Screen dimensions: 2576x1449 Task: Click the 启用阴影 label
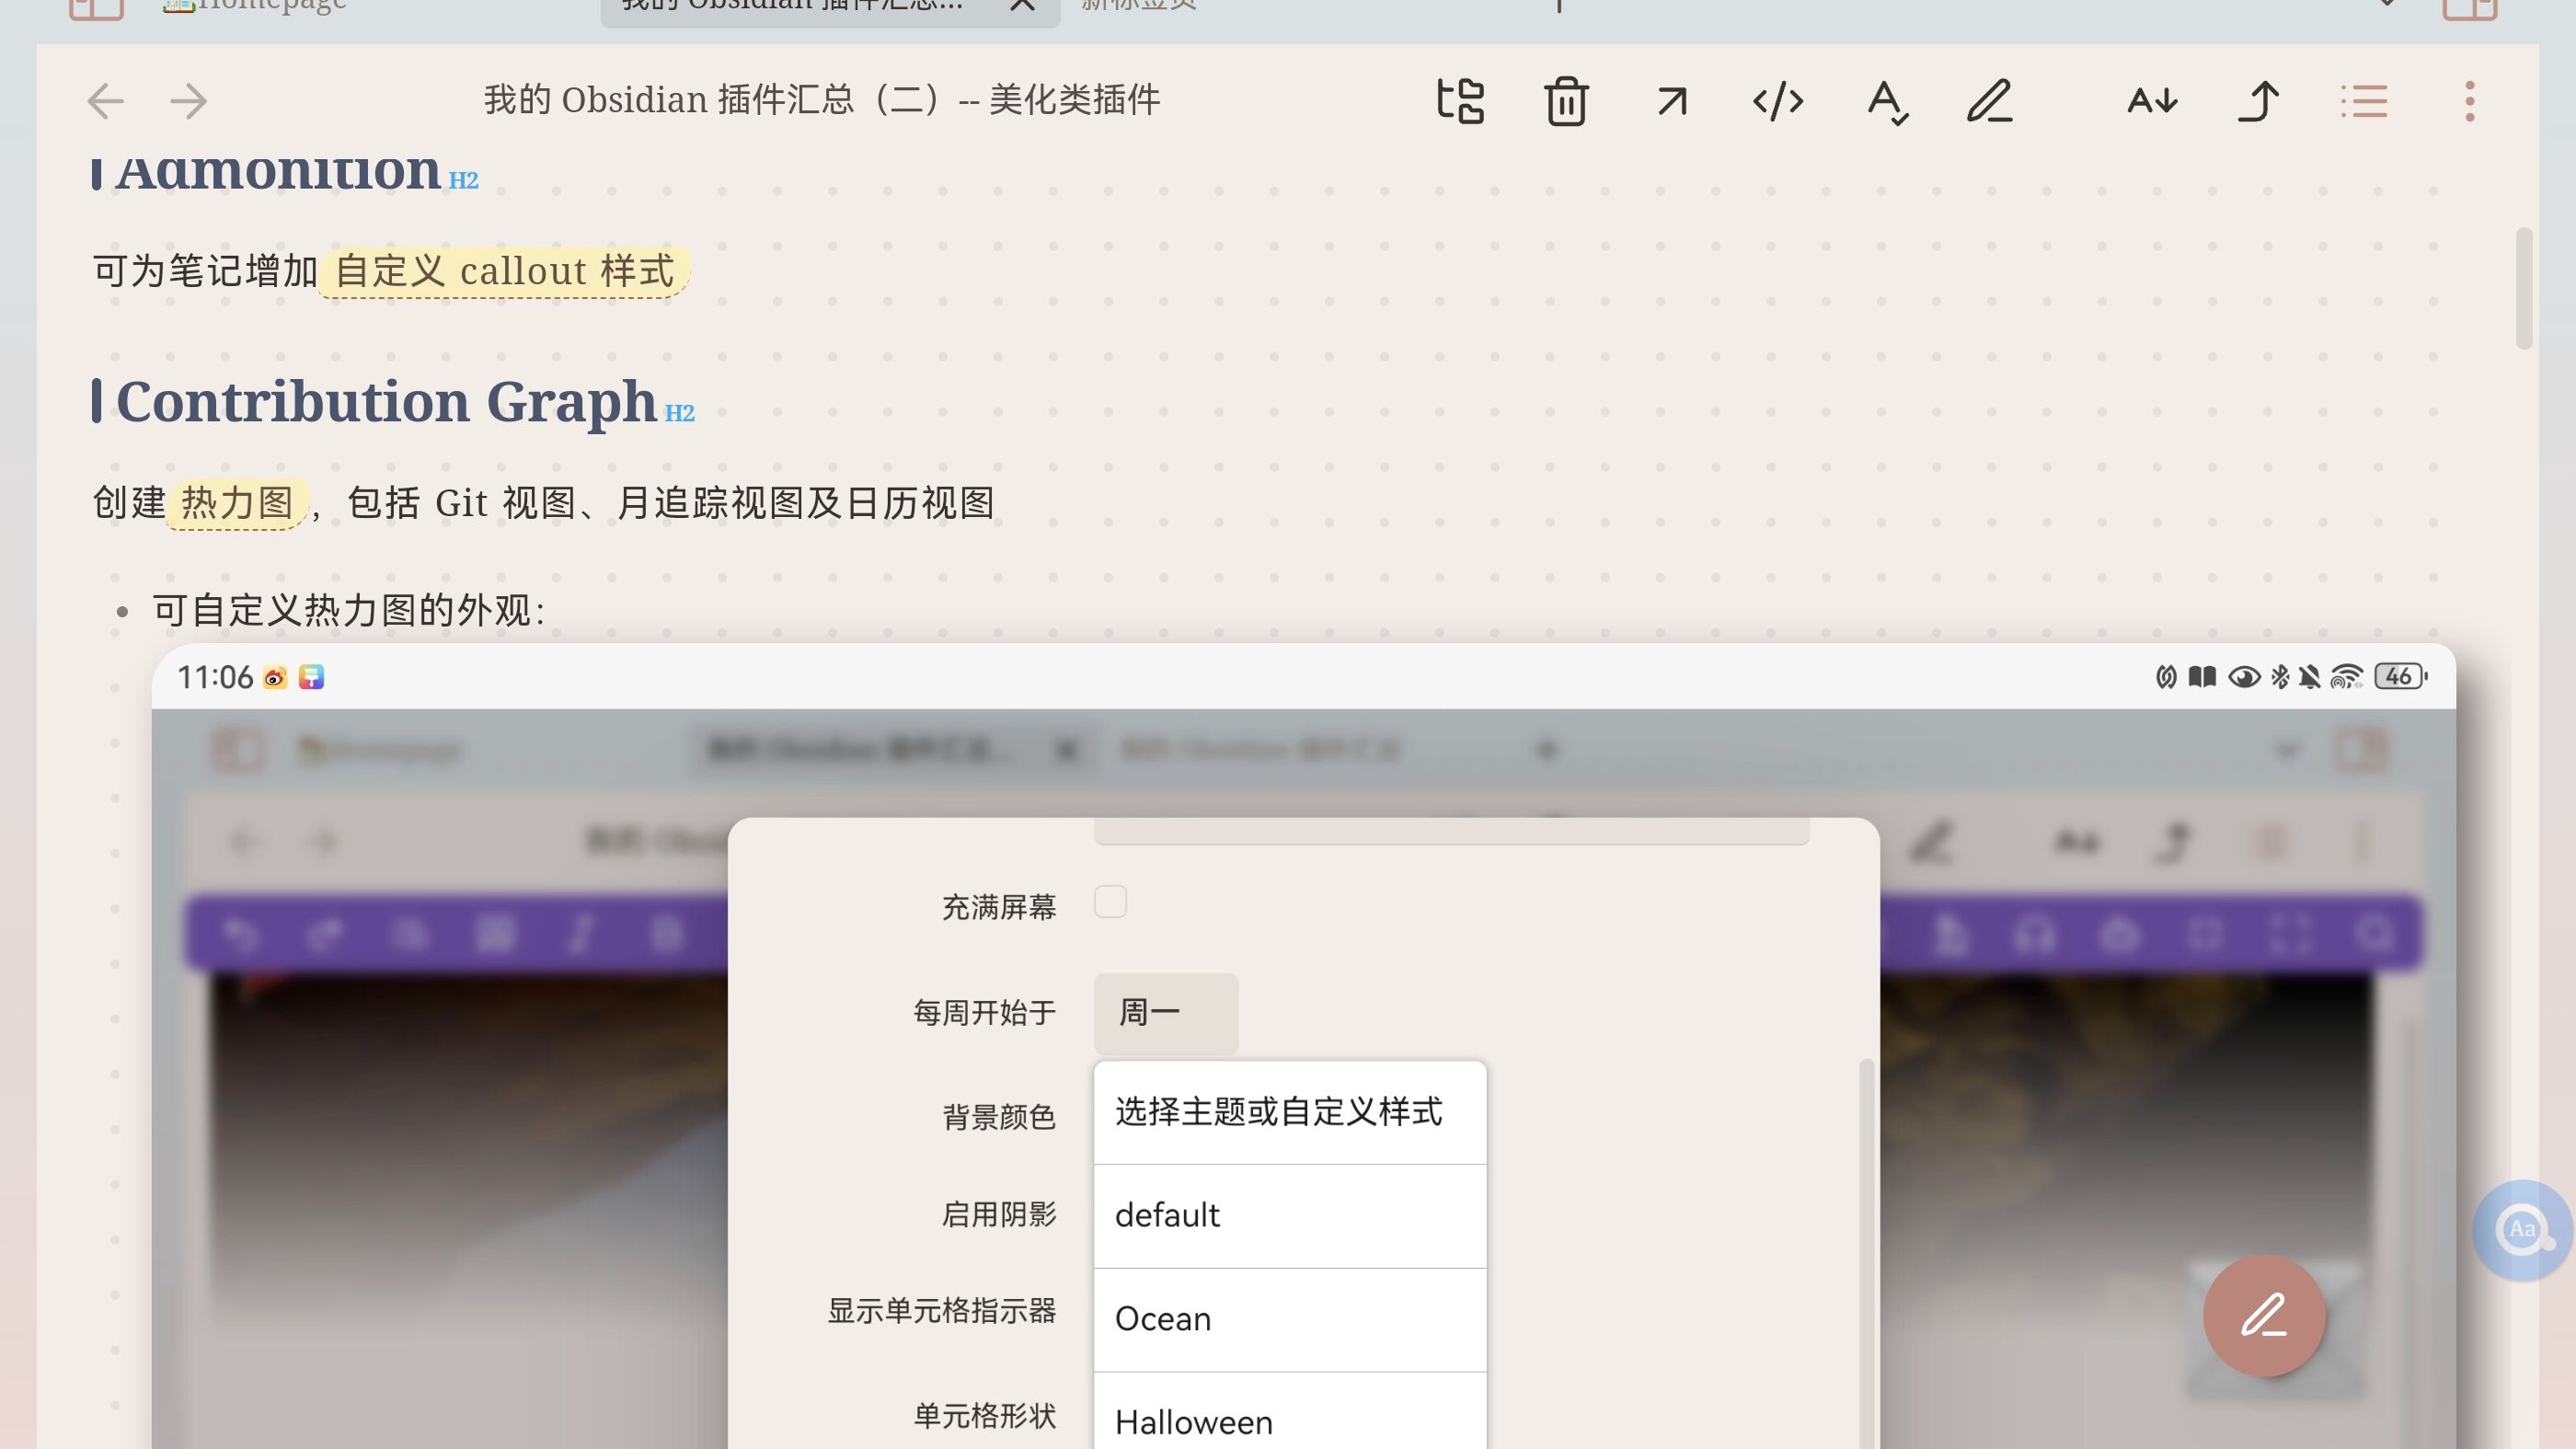point(999,1214)
